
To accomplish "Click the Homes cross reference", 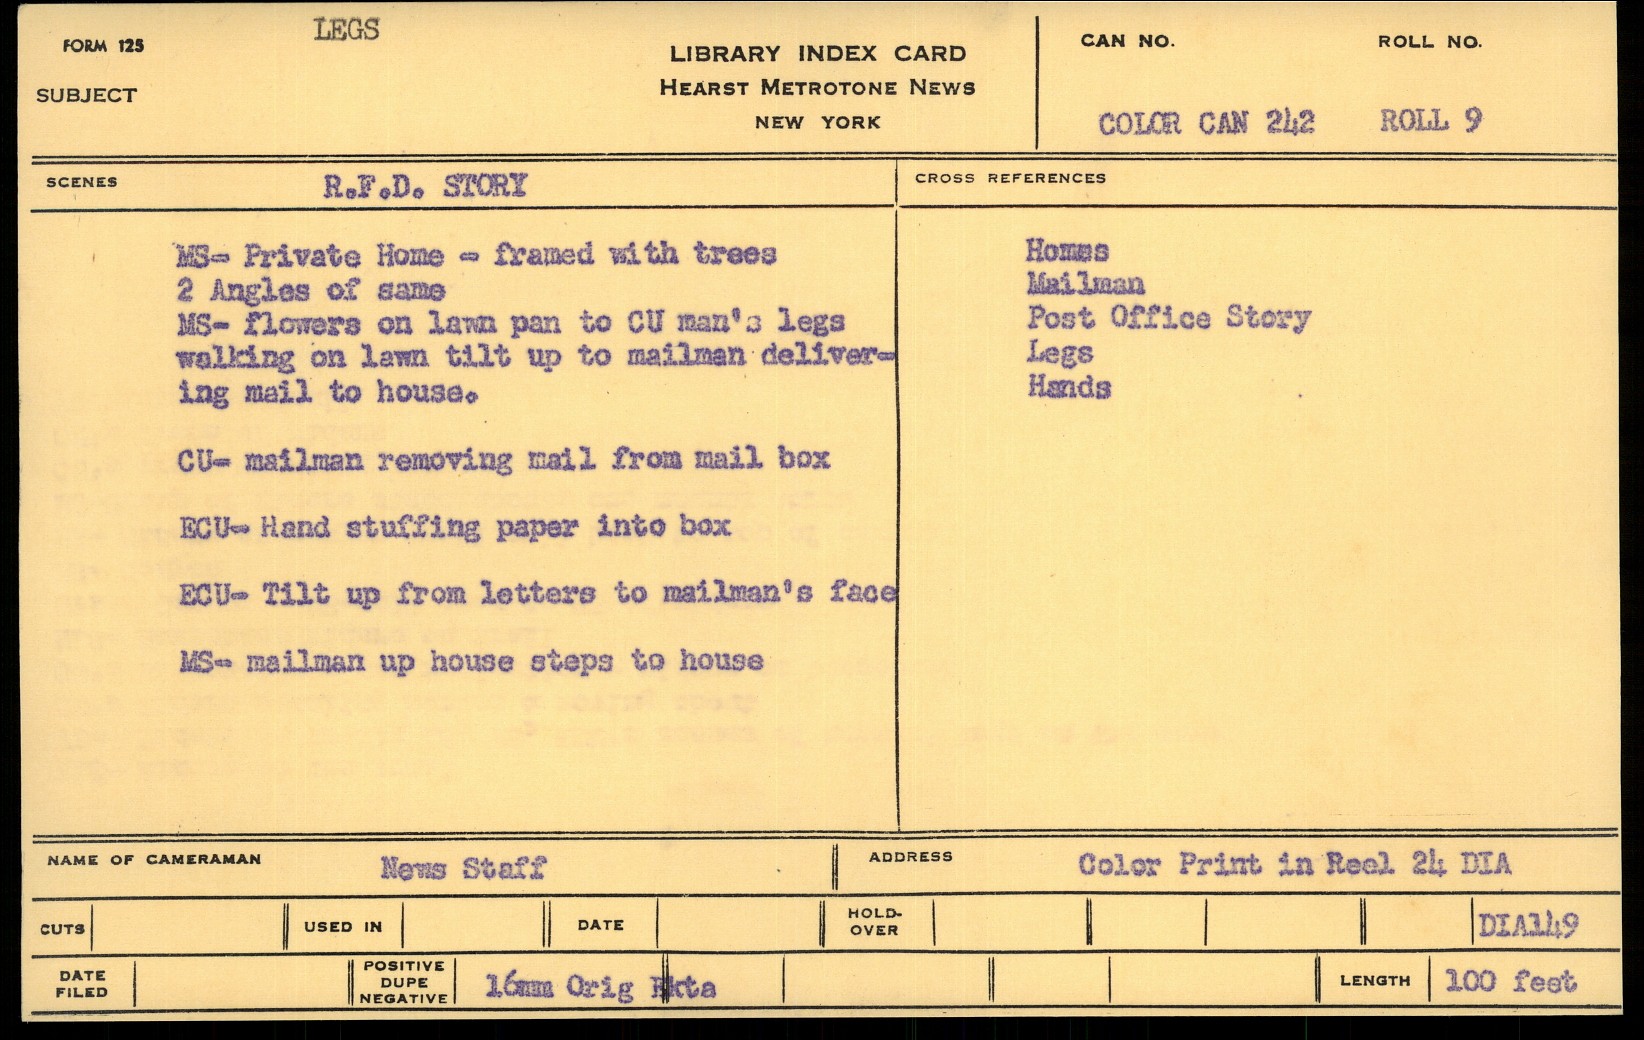I will coord(1067,251).
